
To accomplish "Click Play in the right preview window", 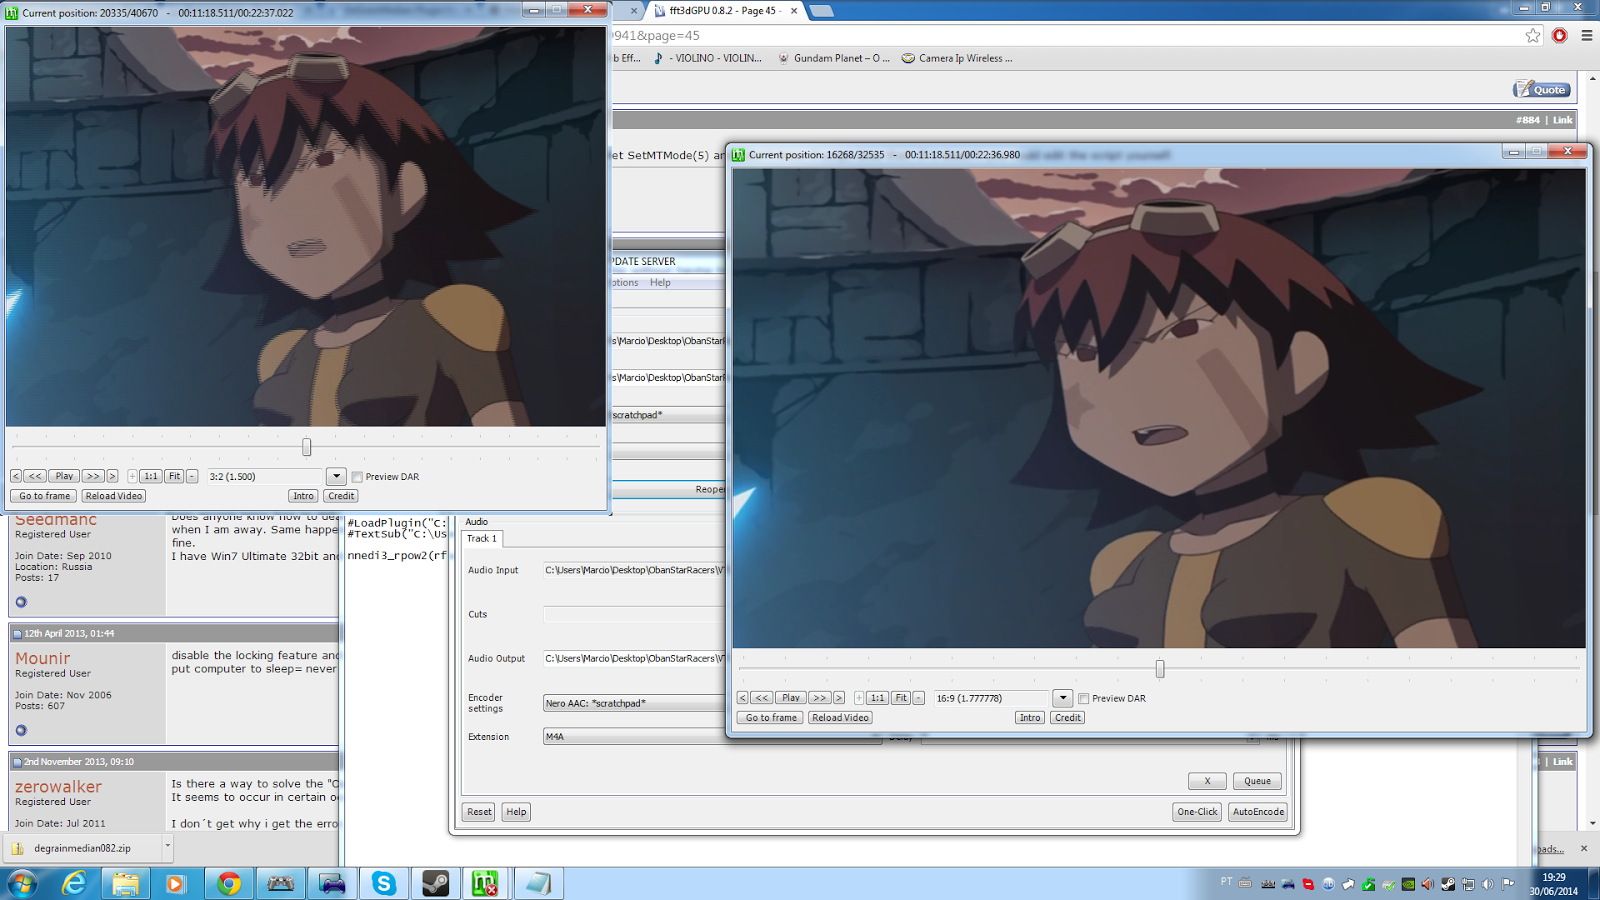I will coord(791,698).
